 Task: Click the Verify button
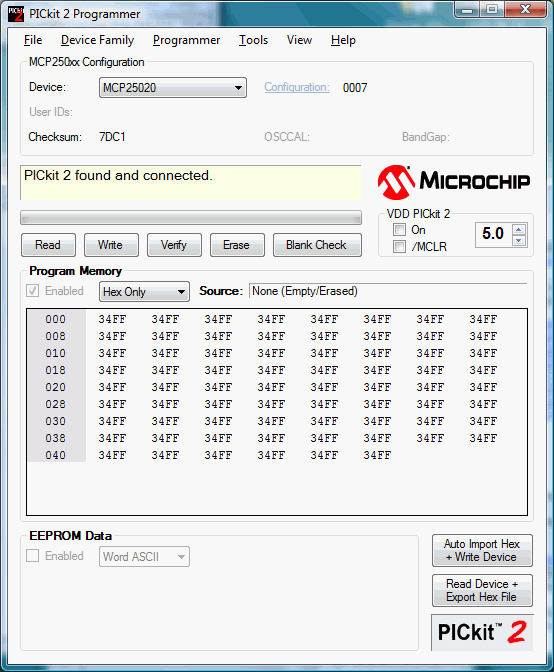click(x=174, y=245)
